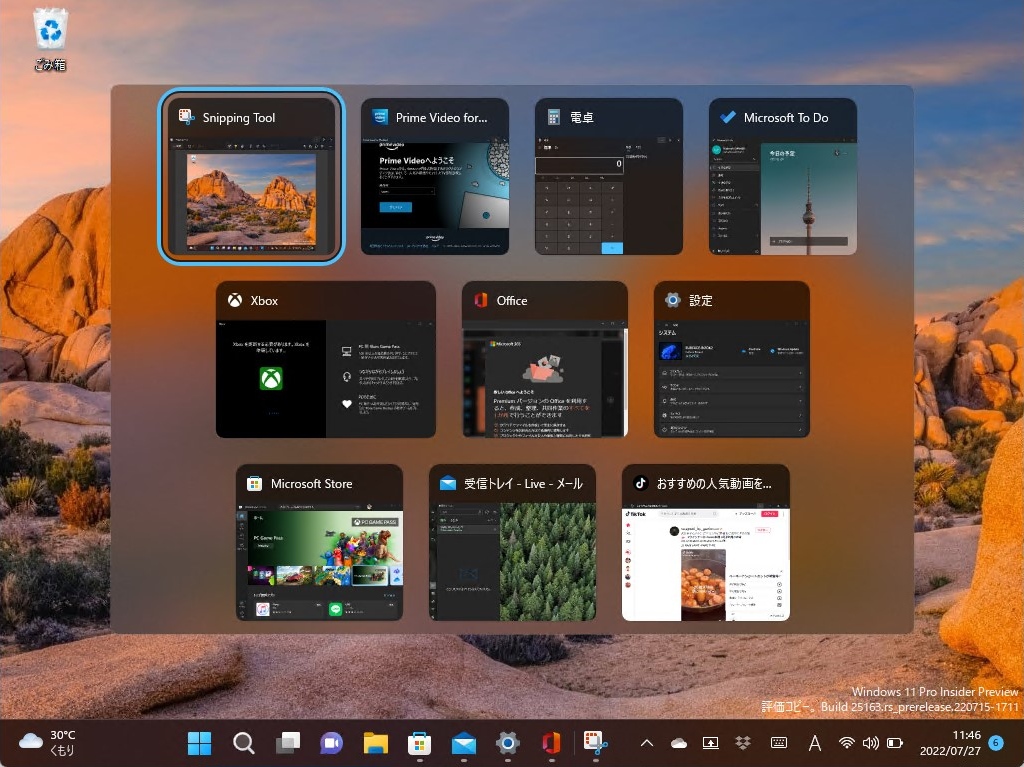1024x767 pixels.
Task: Switch to the 電卓 calculator window
Action: pyautogui.click(x=609, y=176)
